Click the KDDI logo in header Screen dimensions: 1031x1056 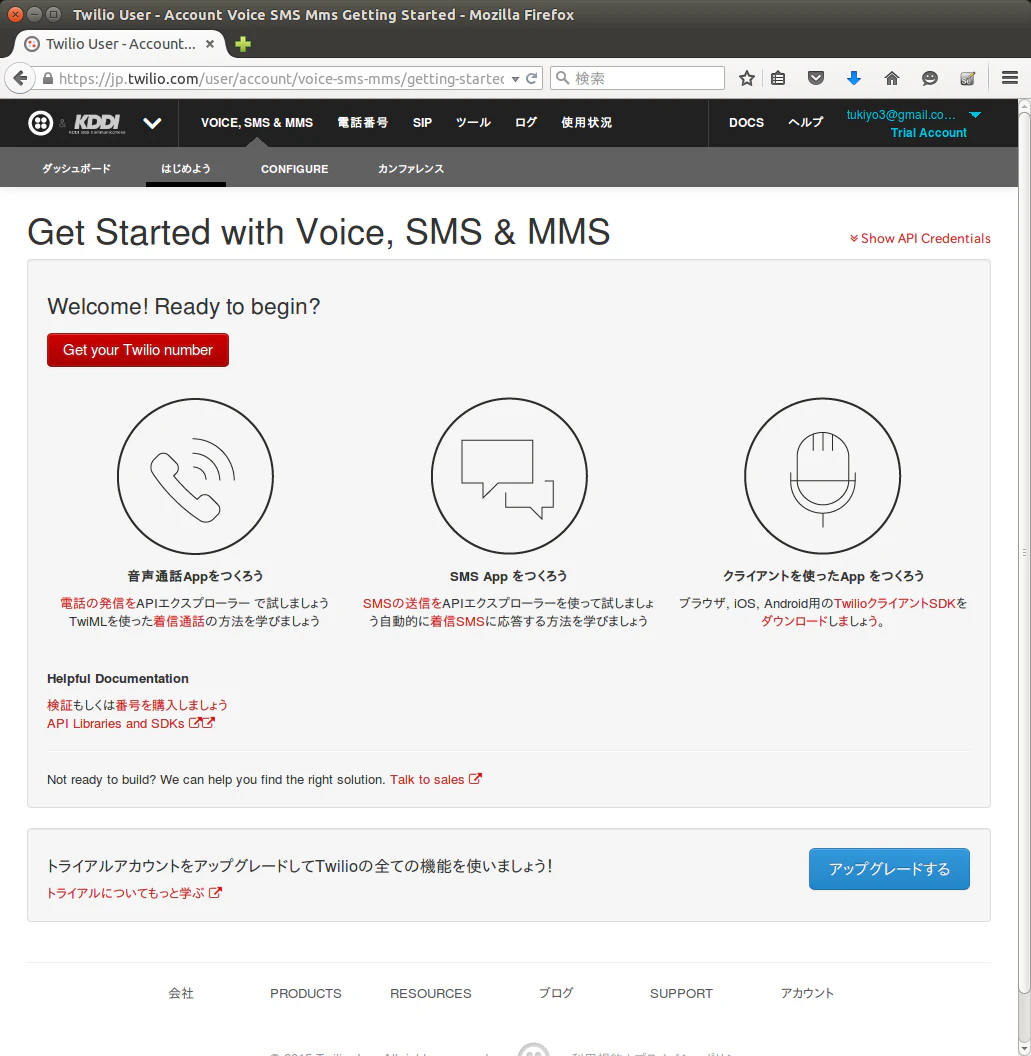click(97, 123)
